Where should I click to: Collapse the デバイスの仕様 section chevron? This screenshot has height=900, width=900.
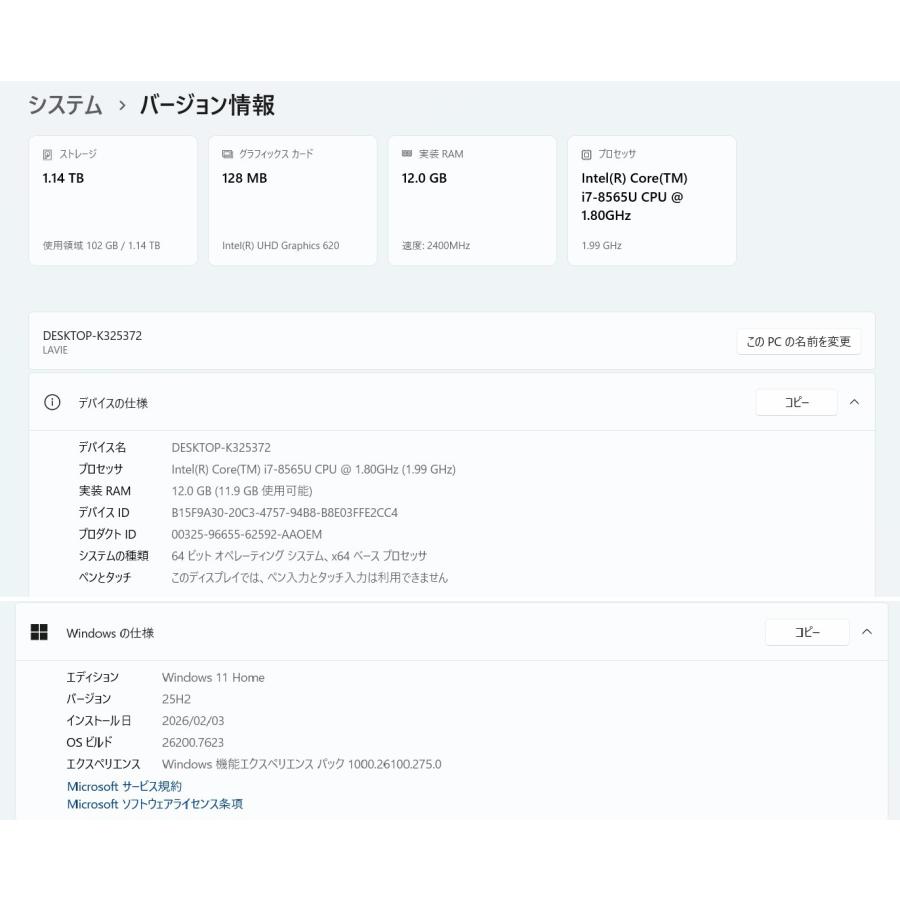pos(854,402)
